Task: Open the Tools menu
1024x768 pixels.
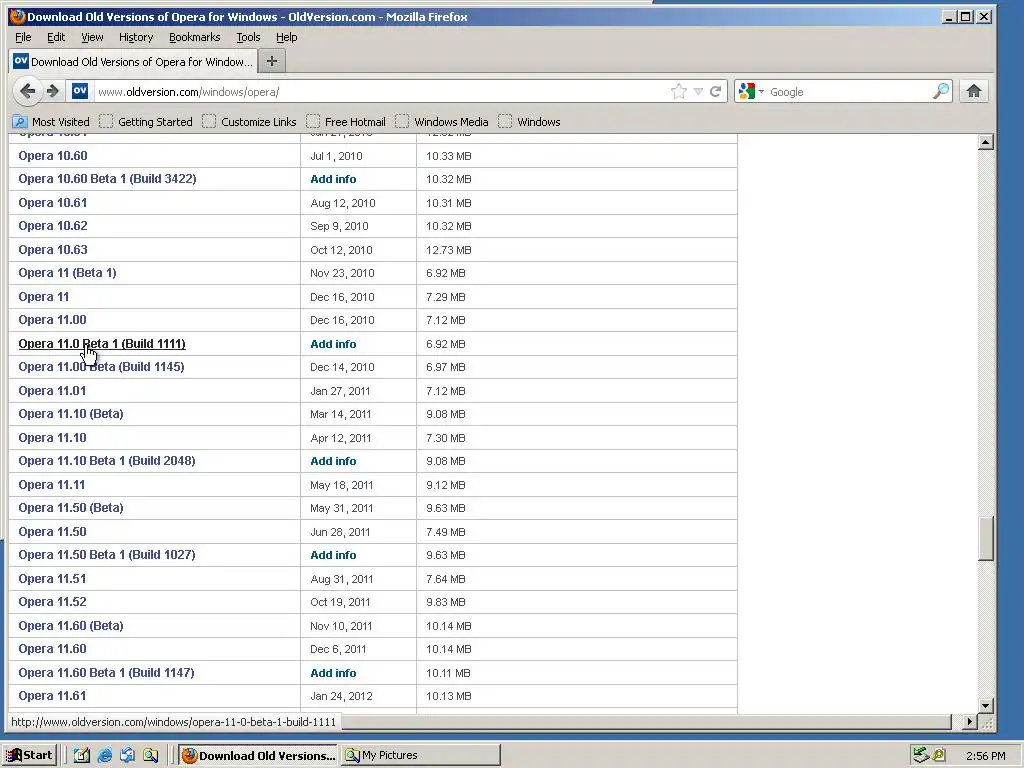Action: pyautogui.click(x=248, y=37)
